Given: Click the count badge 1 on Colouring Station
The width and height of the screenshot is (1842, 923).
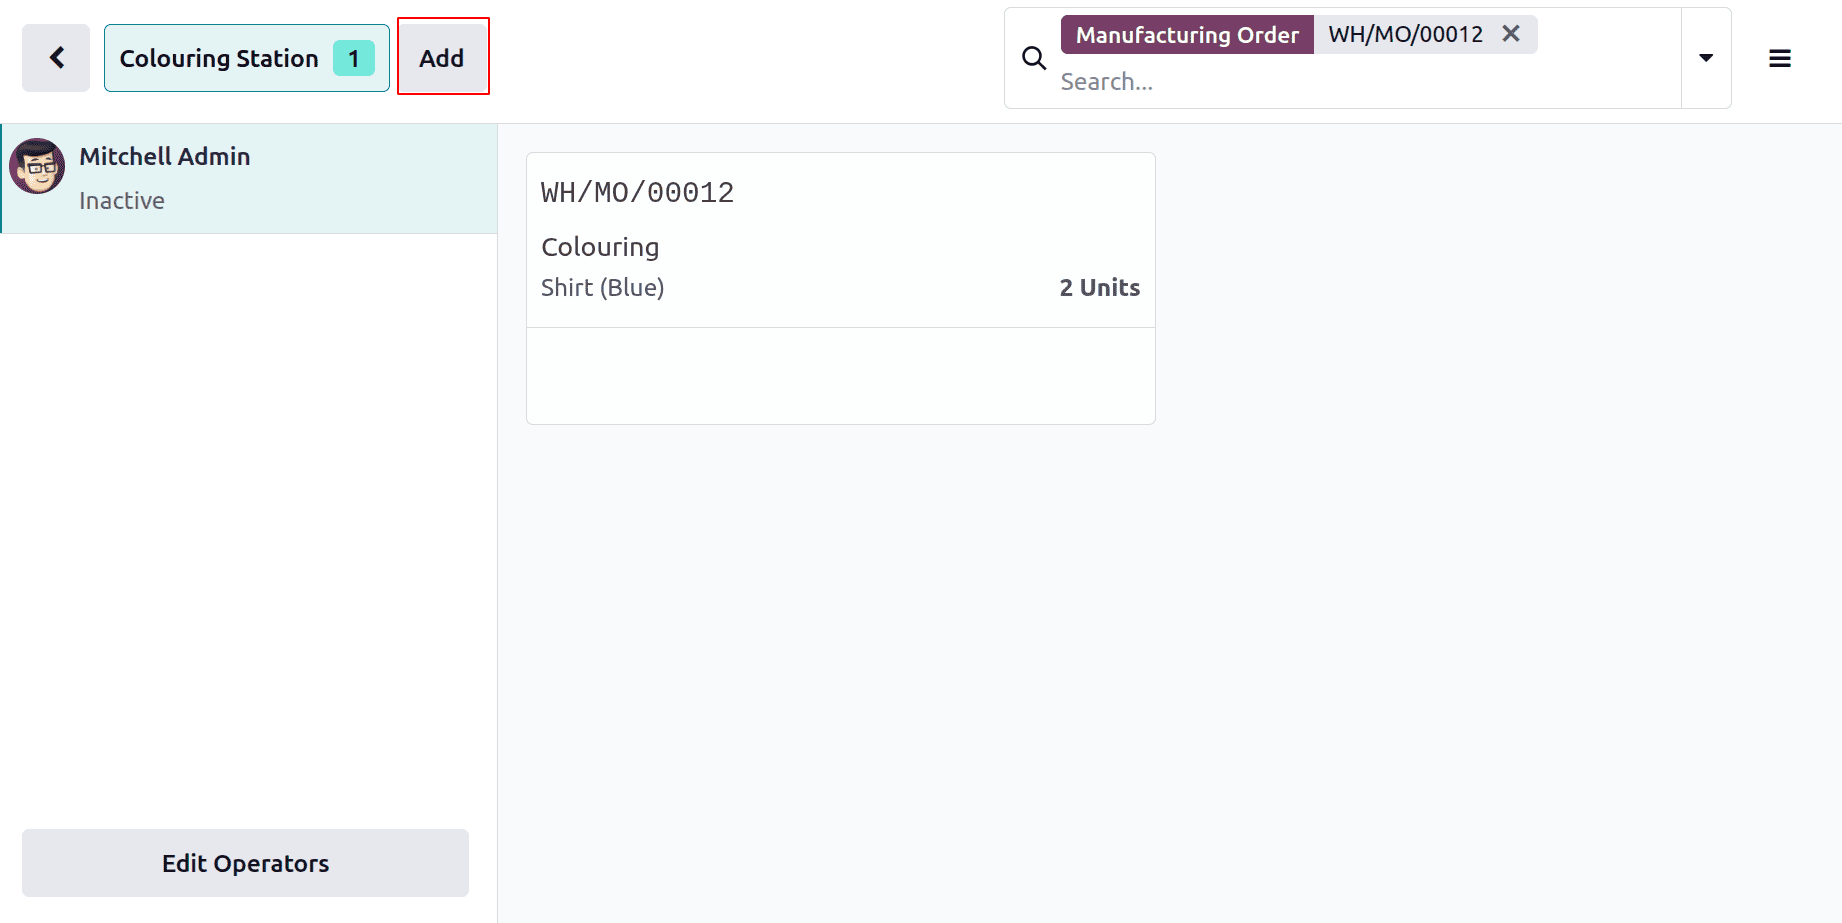Looking at the screenshot, I should point(354,58).
